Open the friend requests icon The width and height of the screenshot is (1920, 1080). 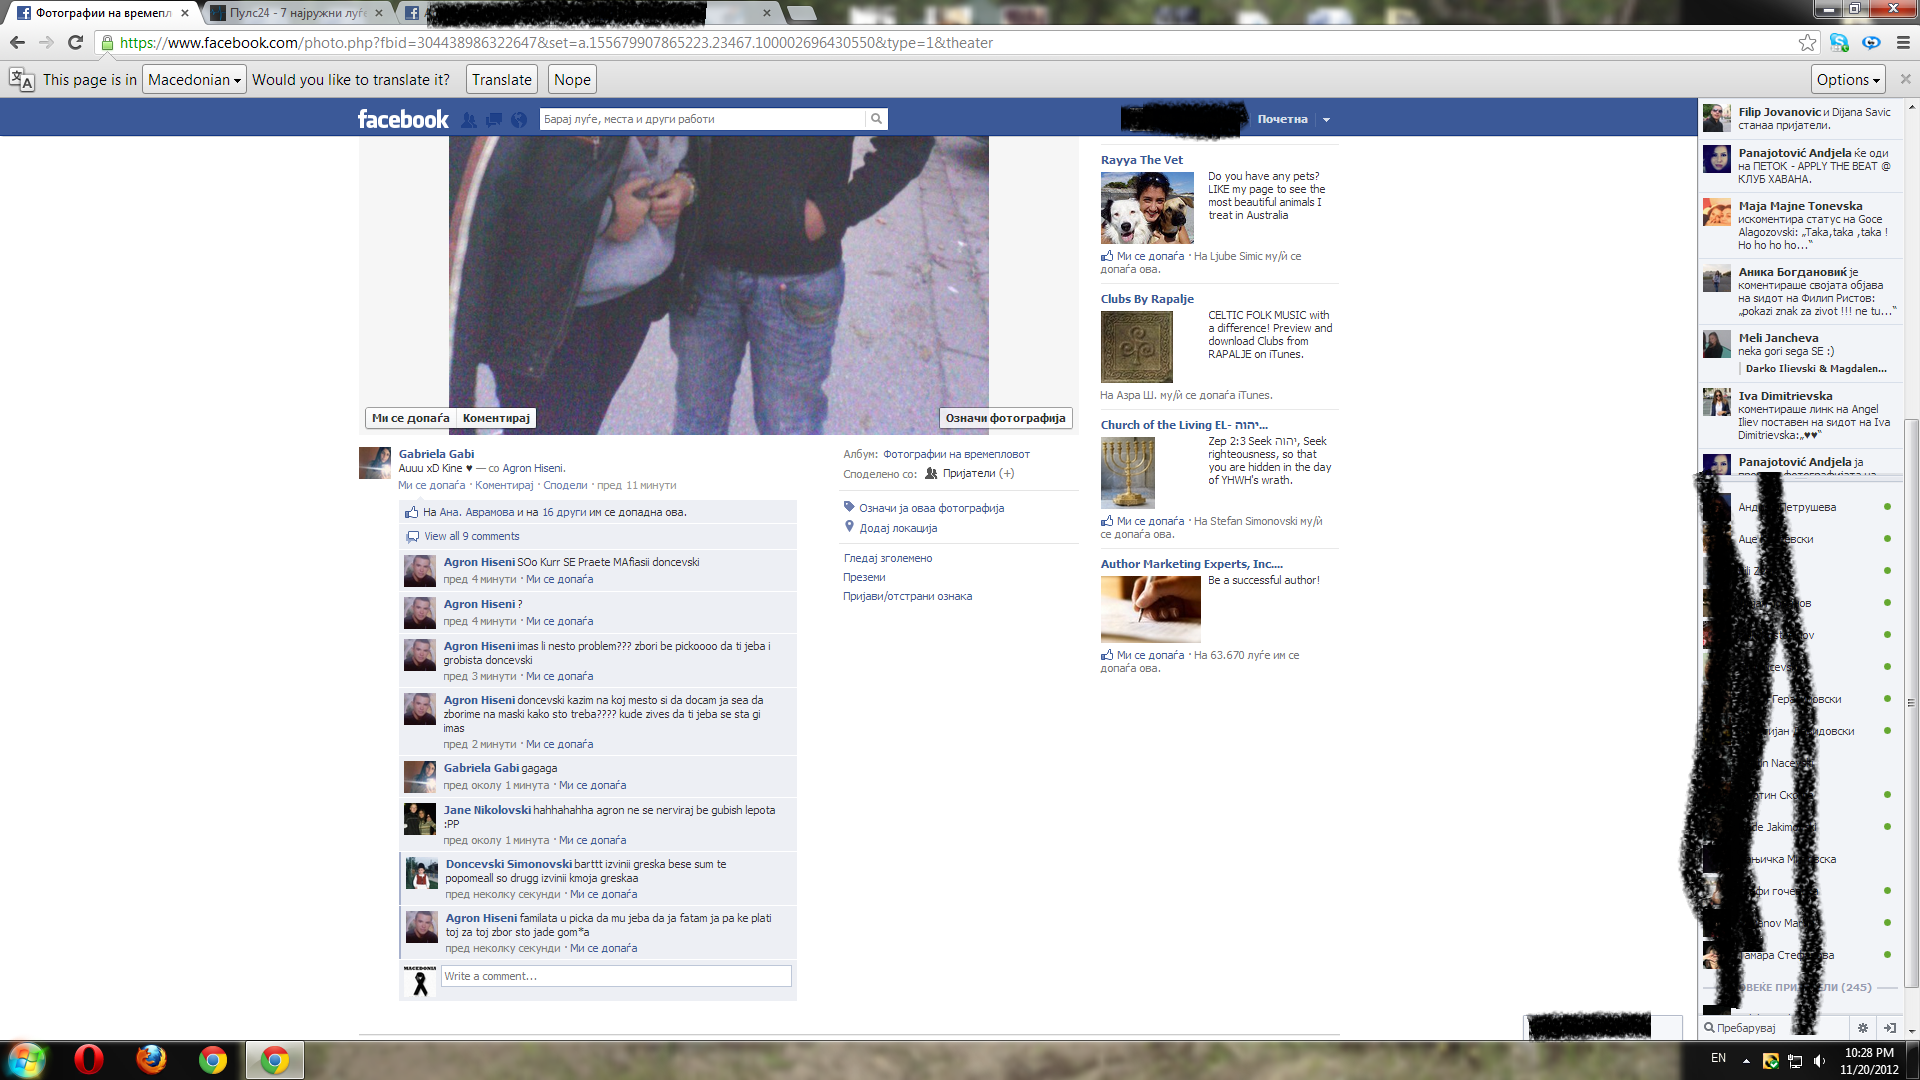[469, 120]
